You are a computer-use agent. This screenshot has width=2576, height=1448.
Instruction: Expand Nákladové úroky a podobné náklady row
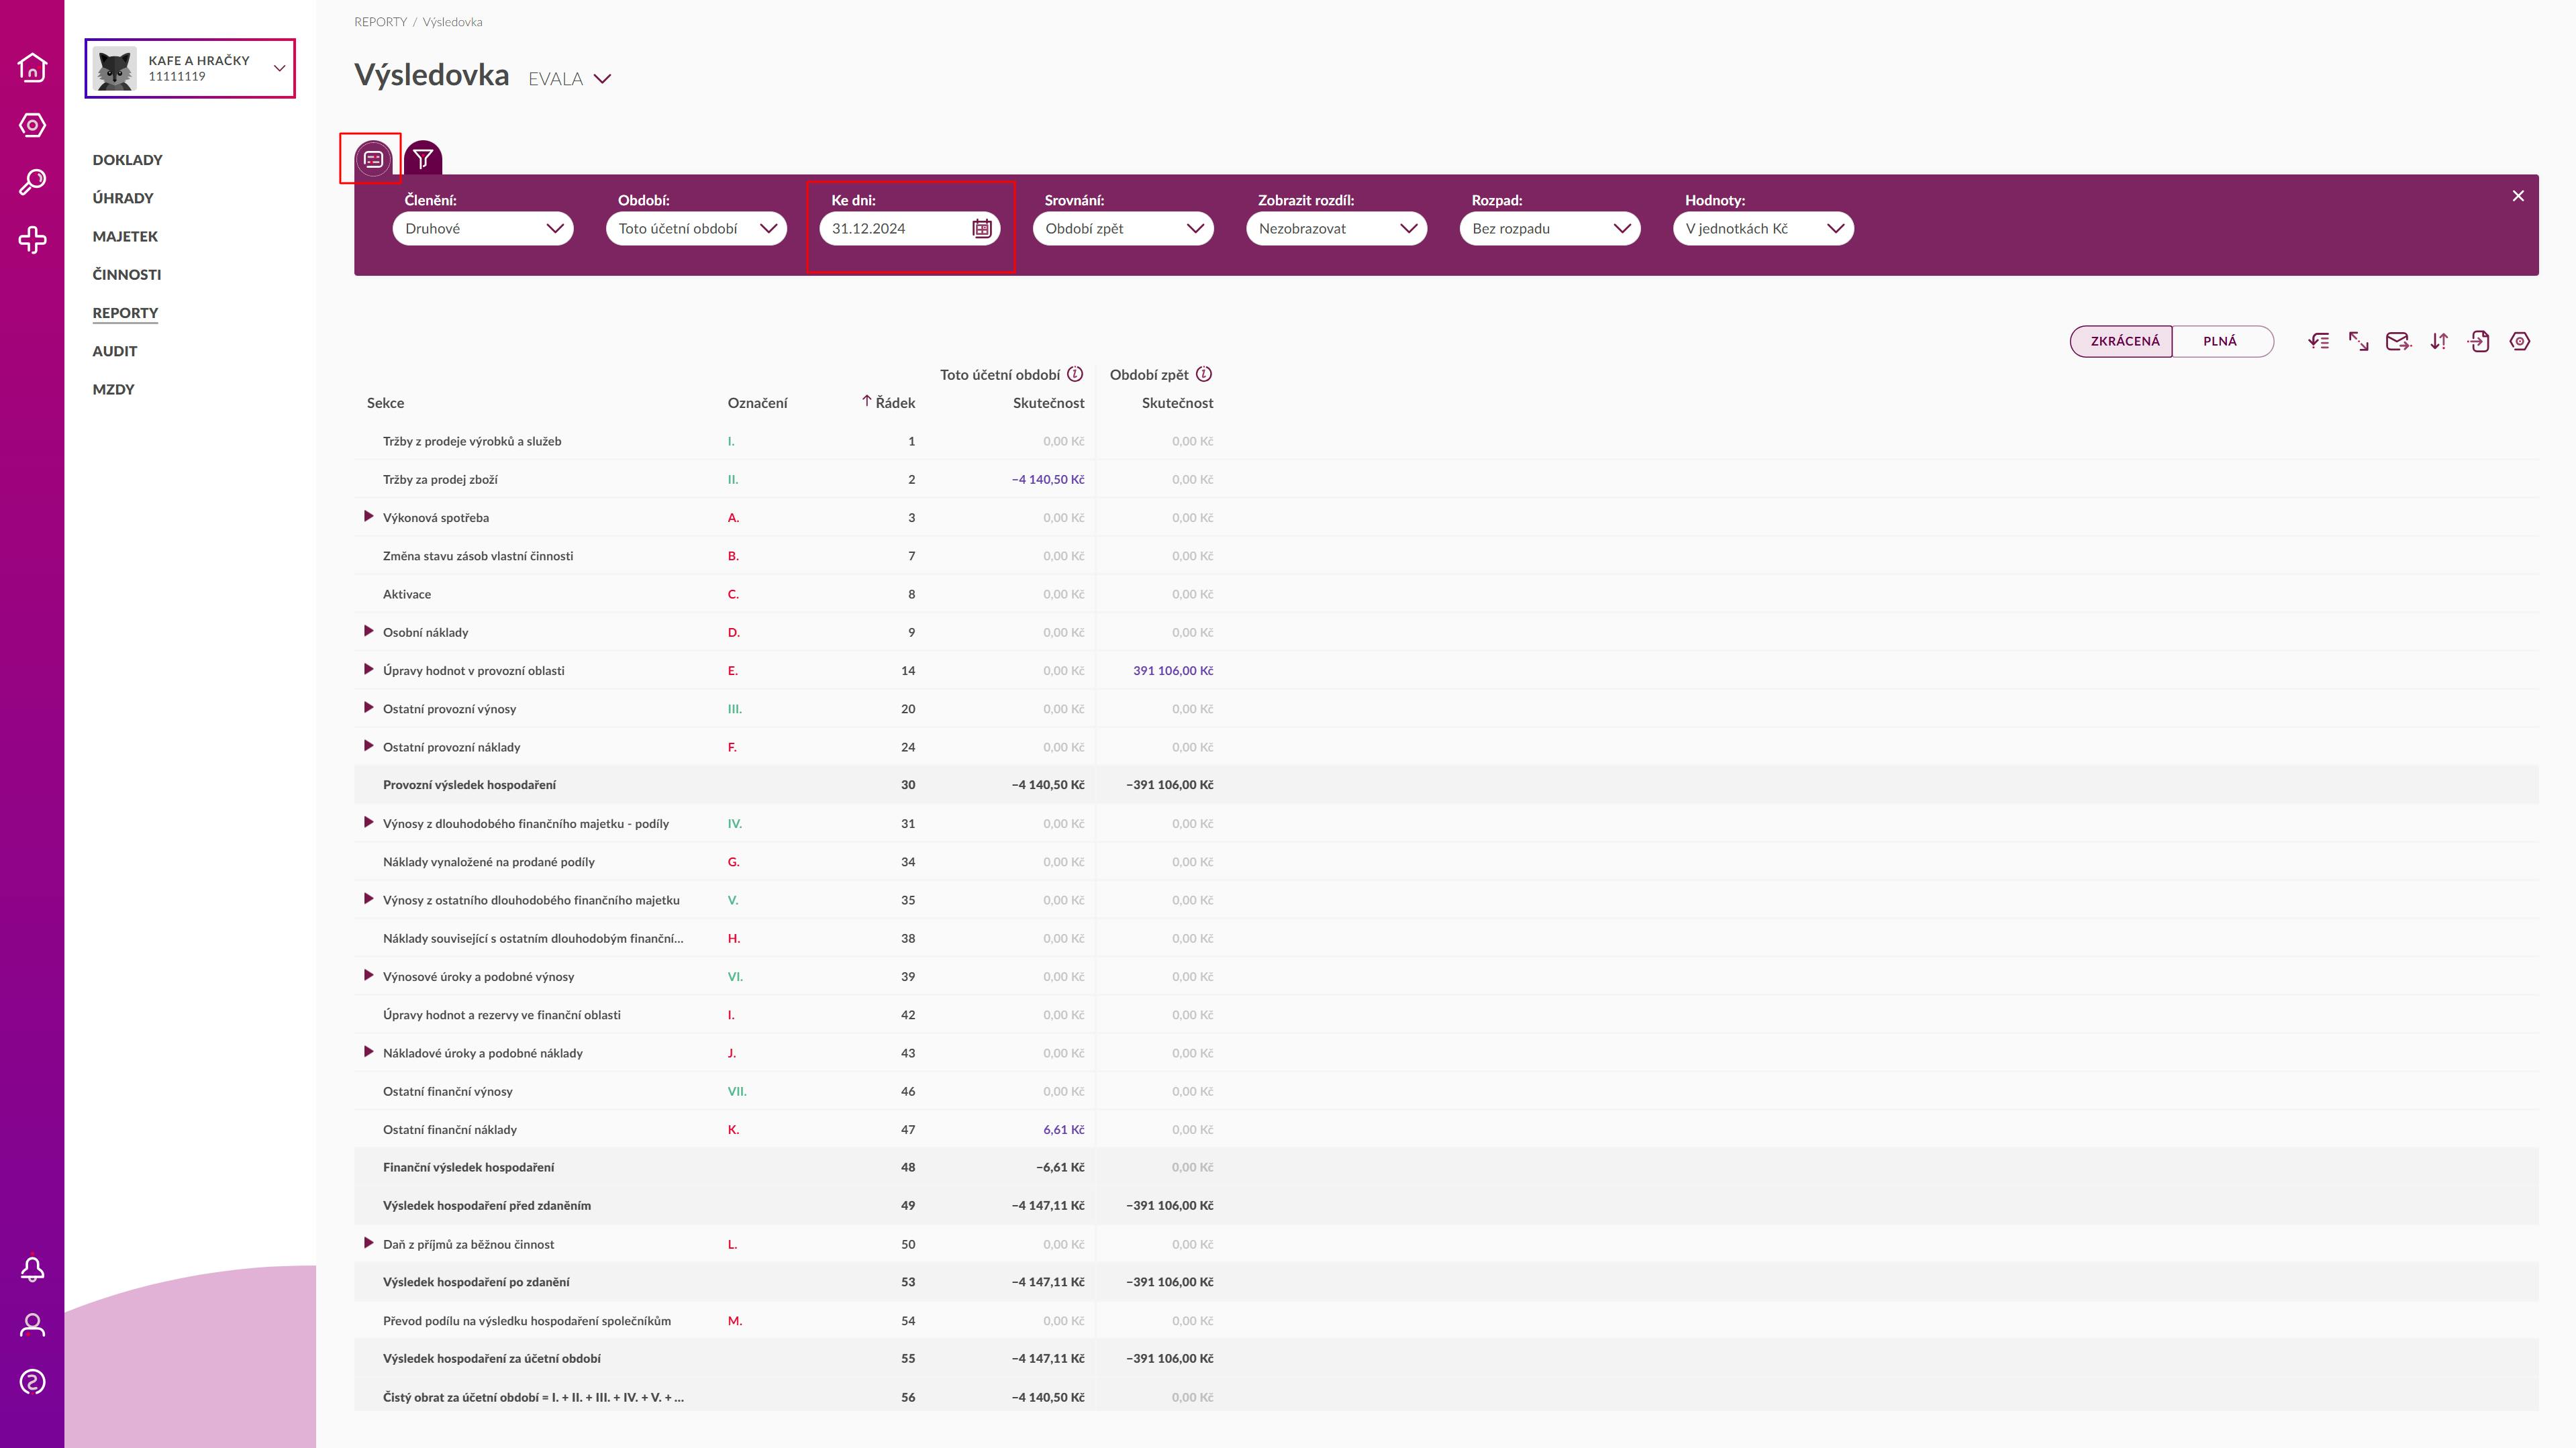pos(368,1052)
